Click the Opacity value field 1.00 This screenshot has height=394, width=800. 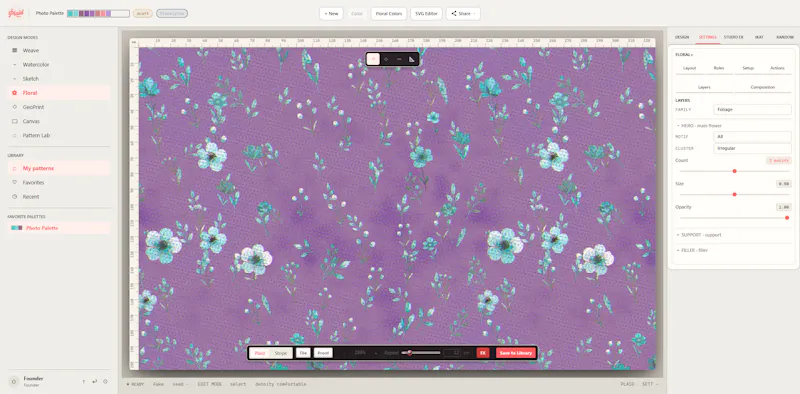(784, 207)
